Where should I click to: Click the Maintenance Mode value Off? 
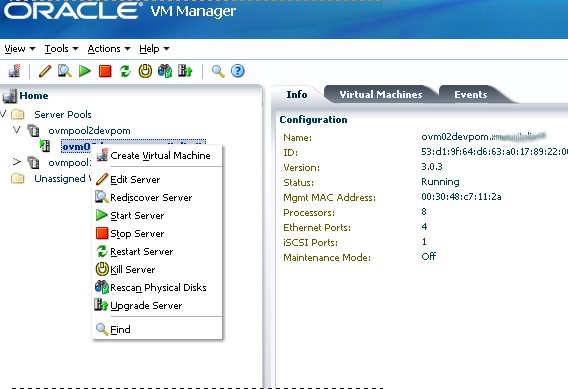coord(429,256)
